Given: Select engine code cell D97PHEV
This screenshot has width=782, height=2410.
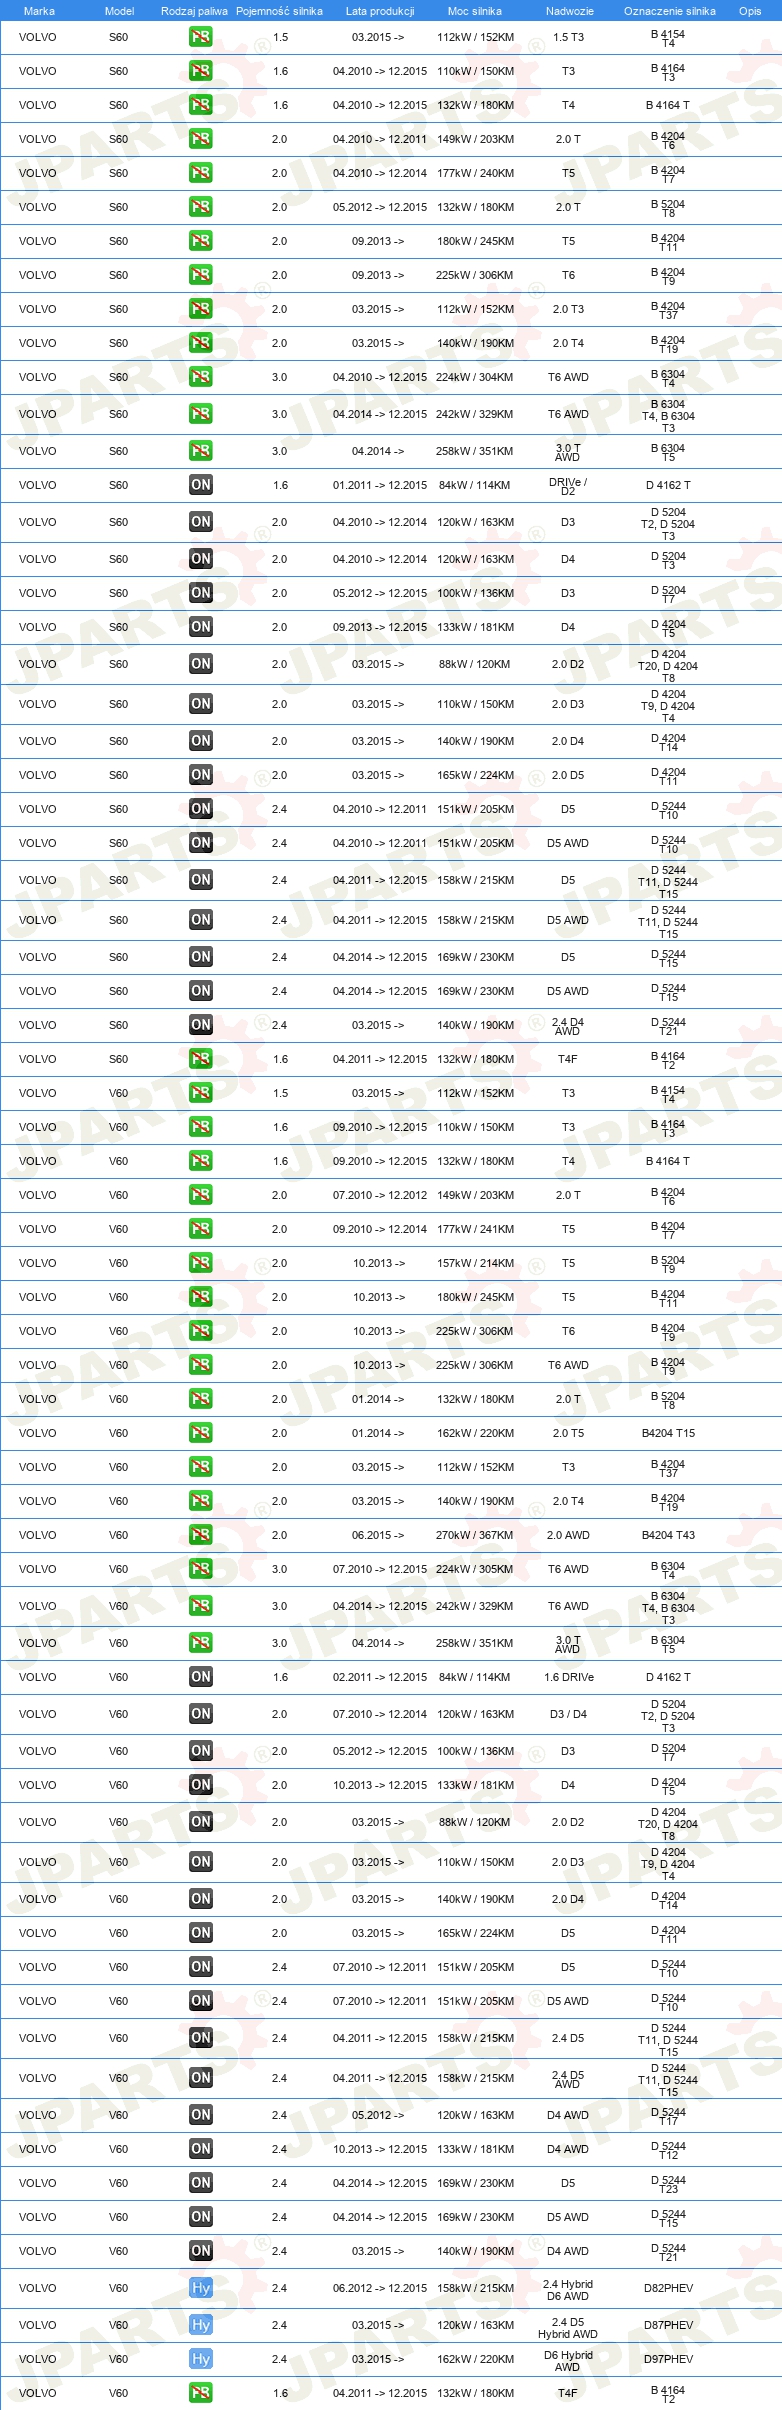Looking at the screenshot, I should click(x=668, y=2359).
